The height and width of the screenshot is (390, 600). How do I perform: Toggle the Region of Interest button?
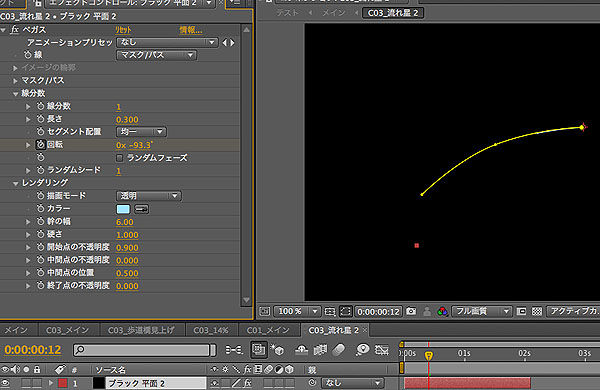click(521, 312)
